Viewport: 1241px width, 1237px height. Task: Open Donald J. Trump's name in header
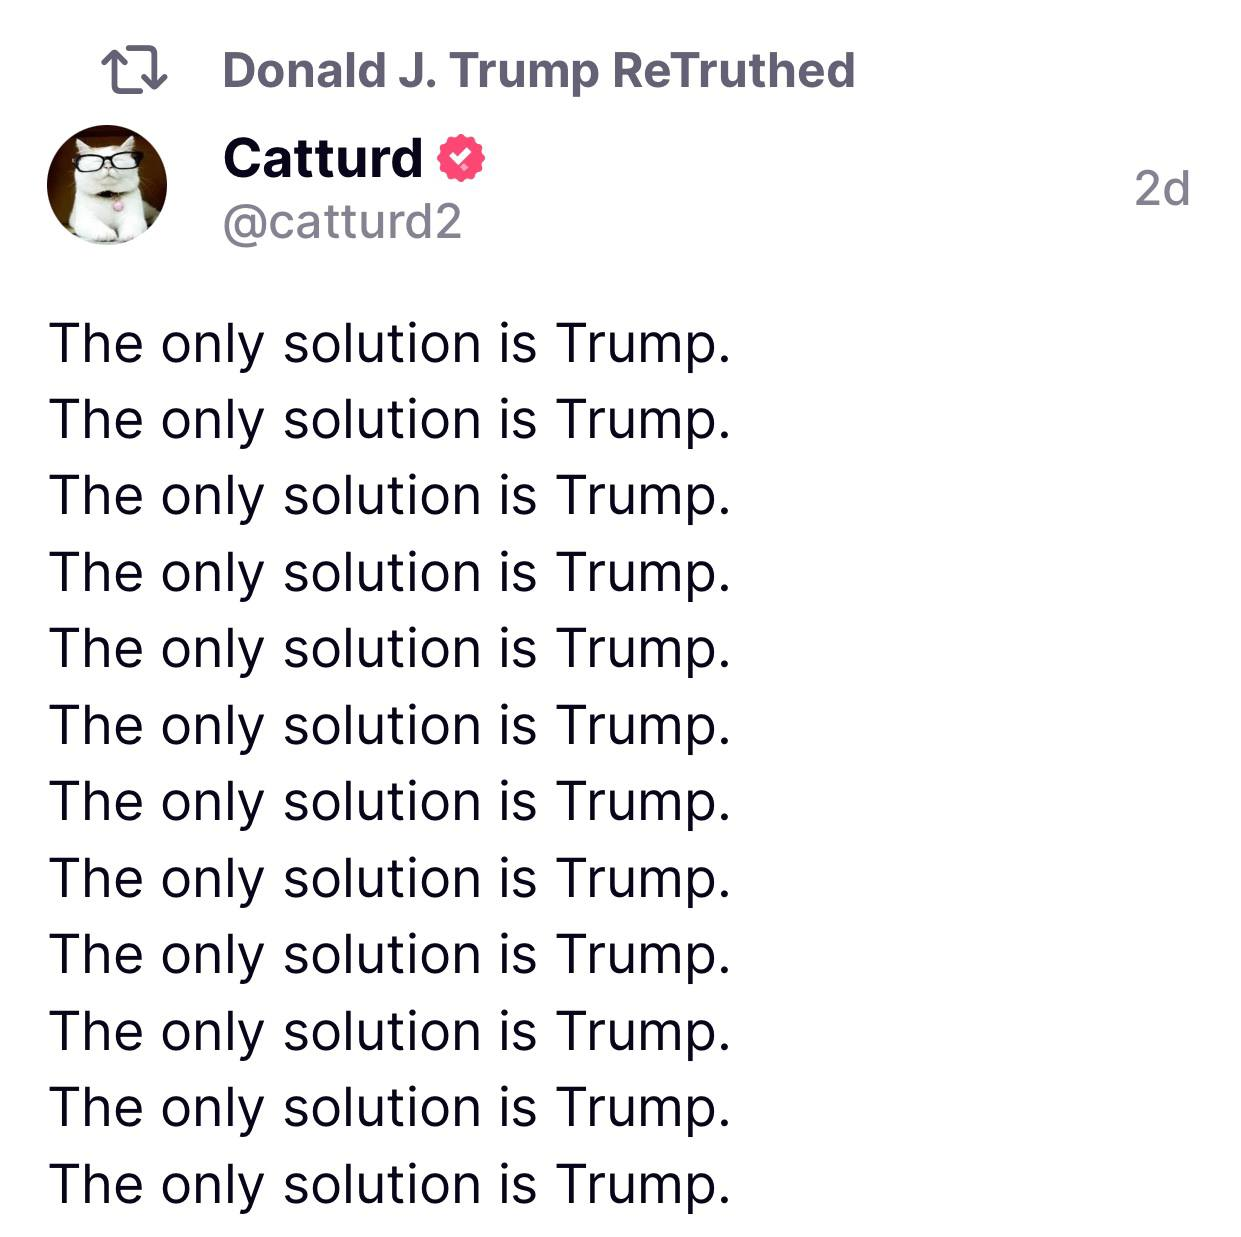pyautogui.click(x=411, y=71)
